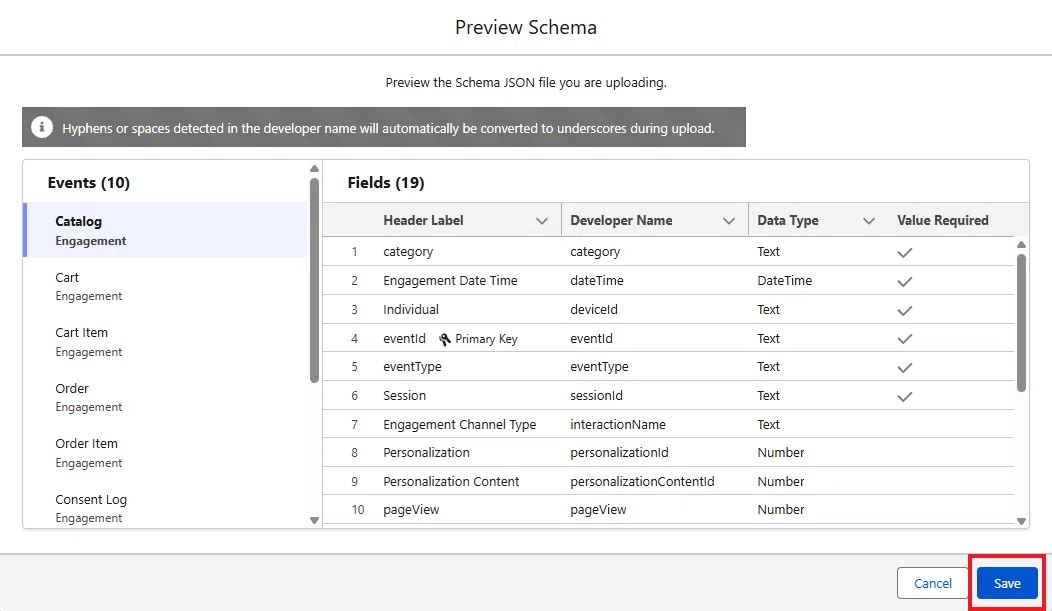Click the 'personalizationContentId' developer name cell

click(642, 482)
